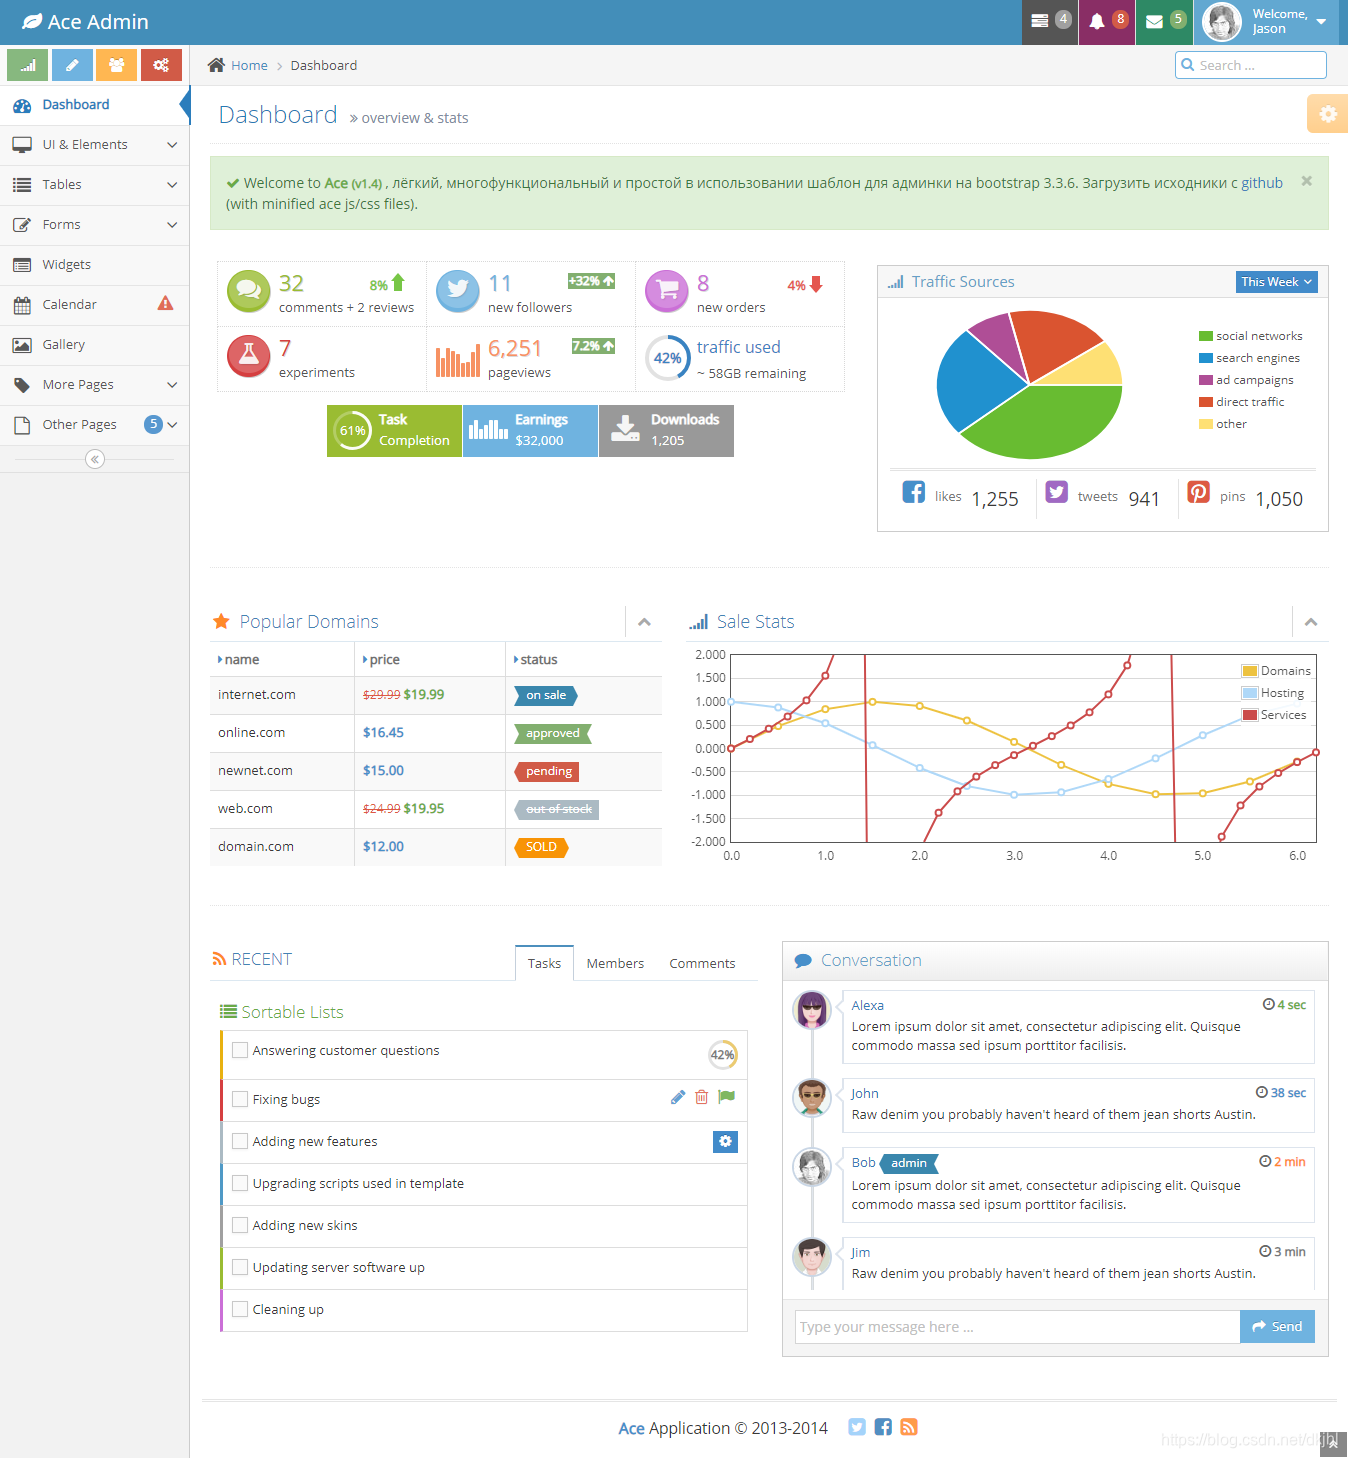
Task: Click the message input field in Conversation
Action: coord(1017,1326)
